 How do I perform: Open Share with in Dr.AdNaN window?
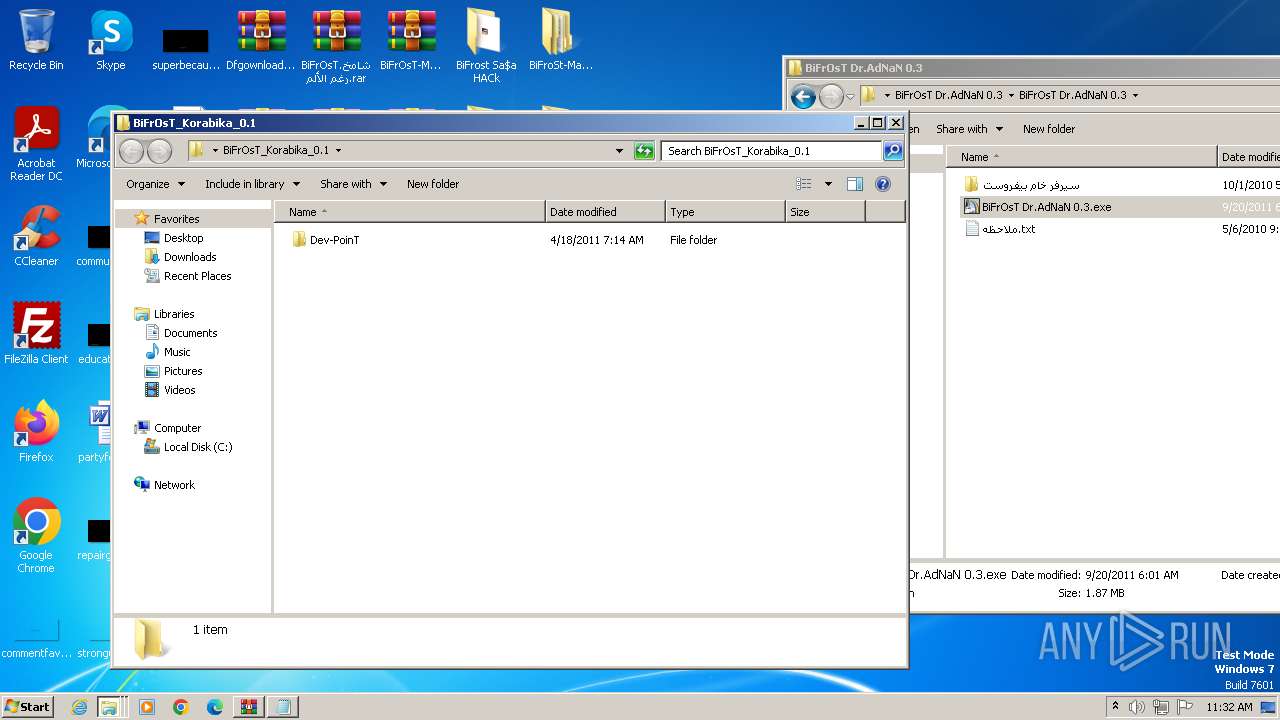point(969,129)
